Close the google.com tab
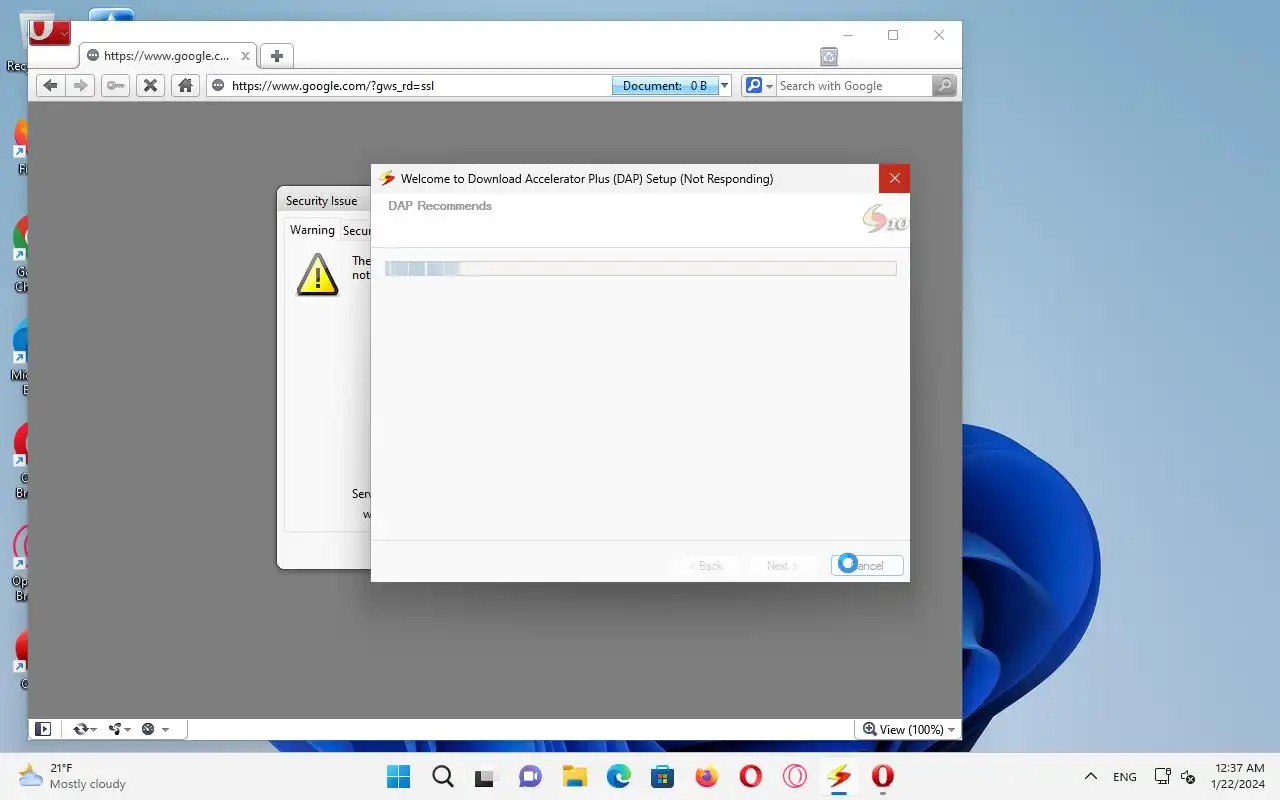The image size is (1280, 800). point(245,56)
